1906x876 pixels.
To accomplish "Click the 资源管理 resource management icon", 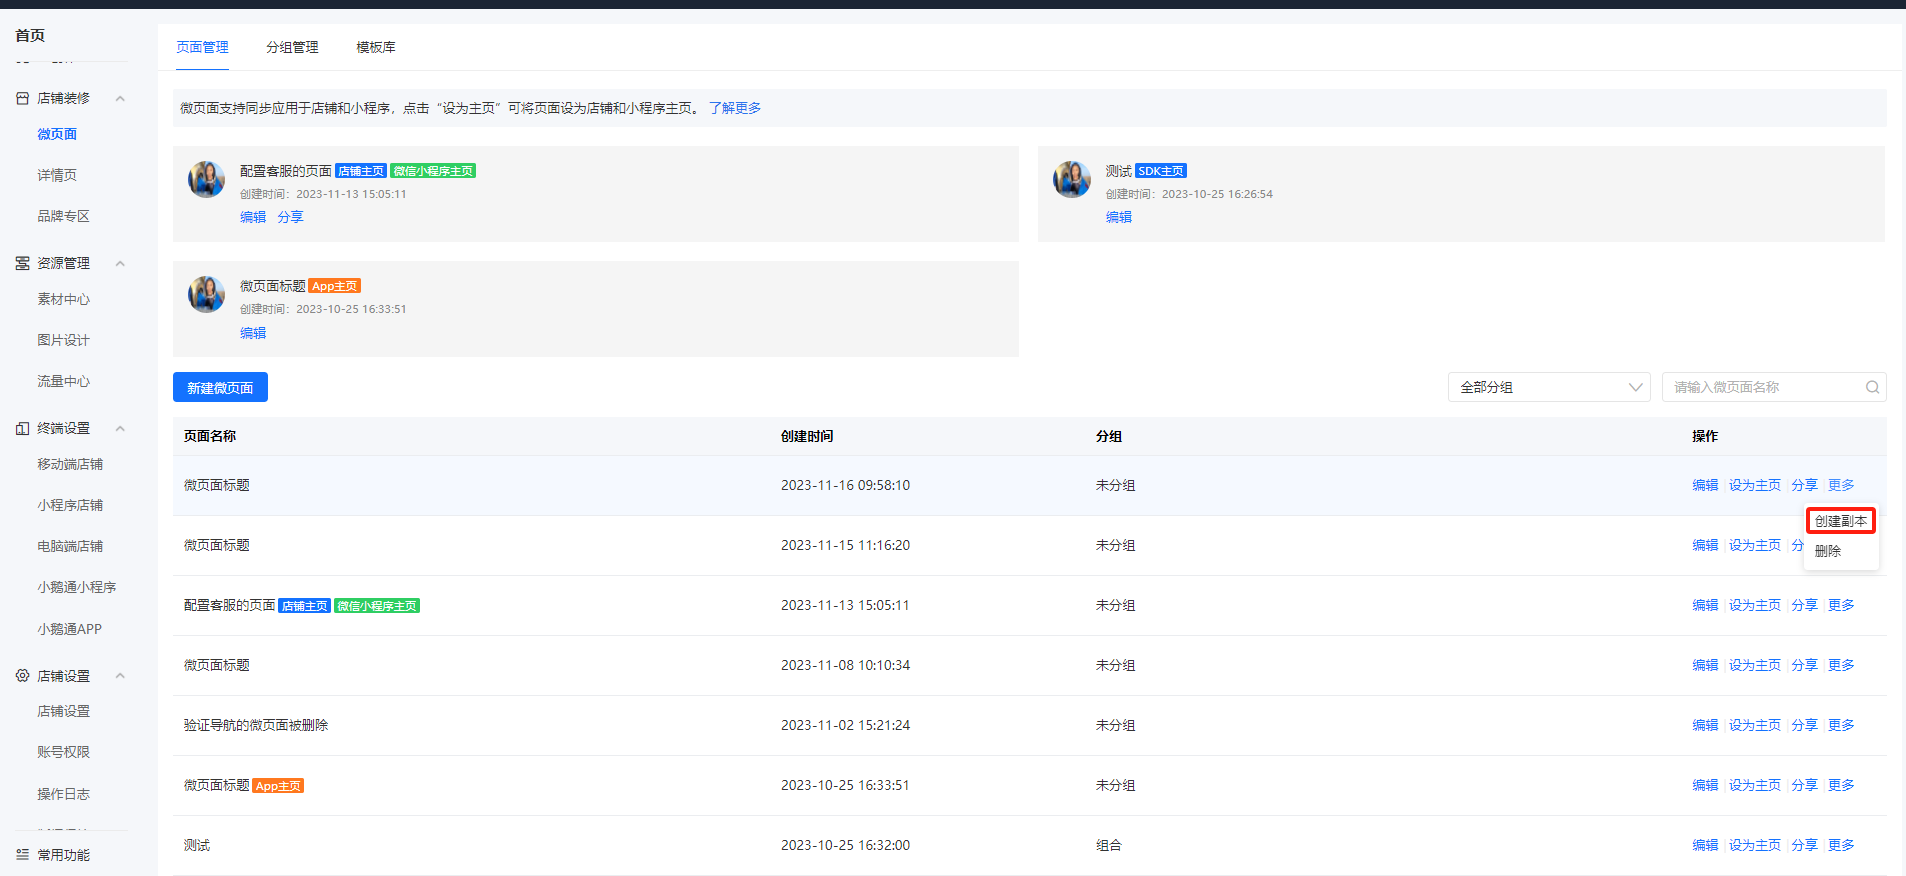I will [22, 263].
